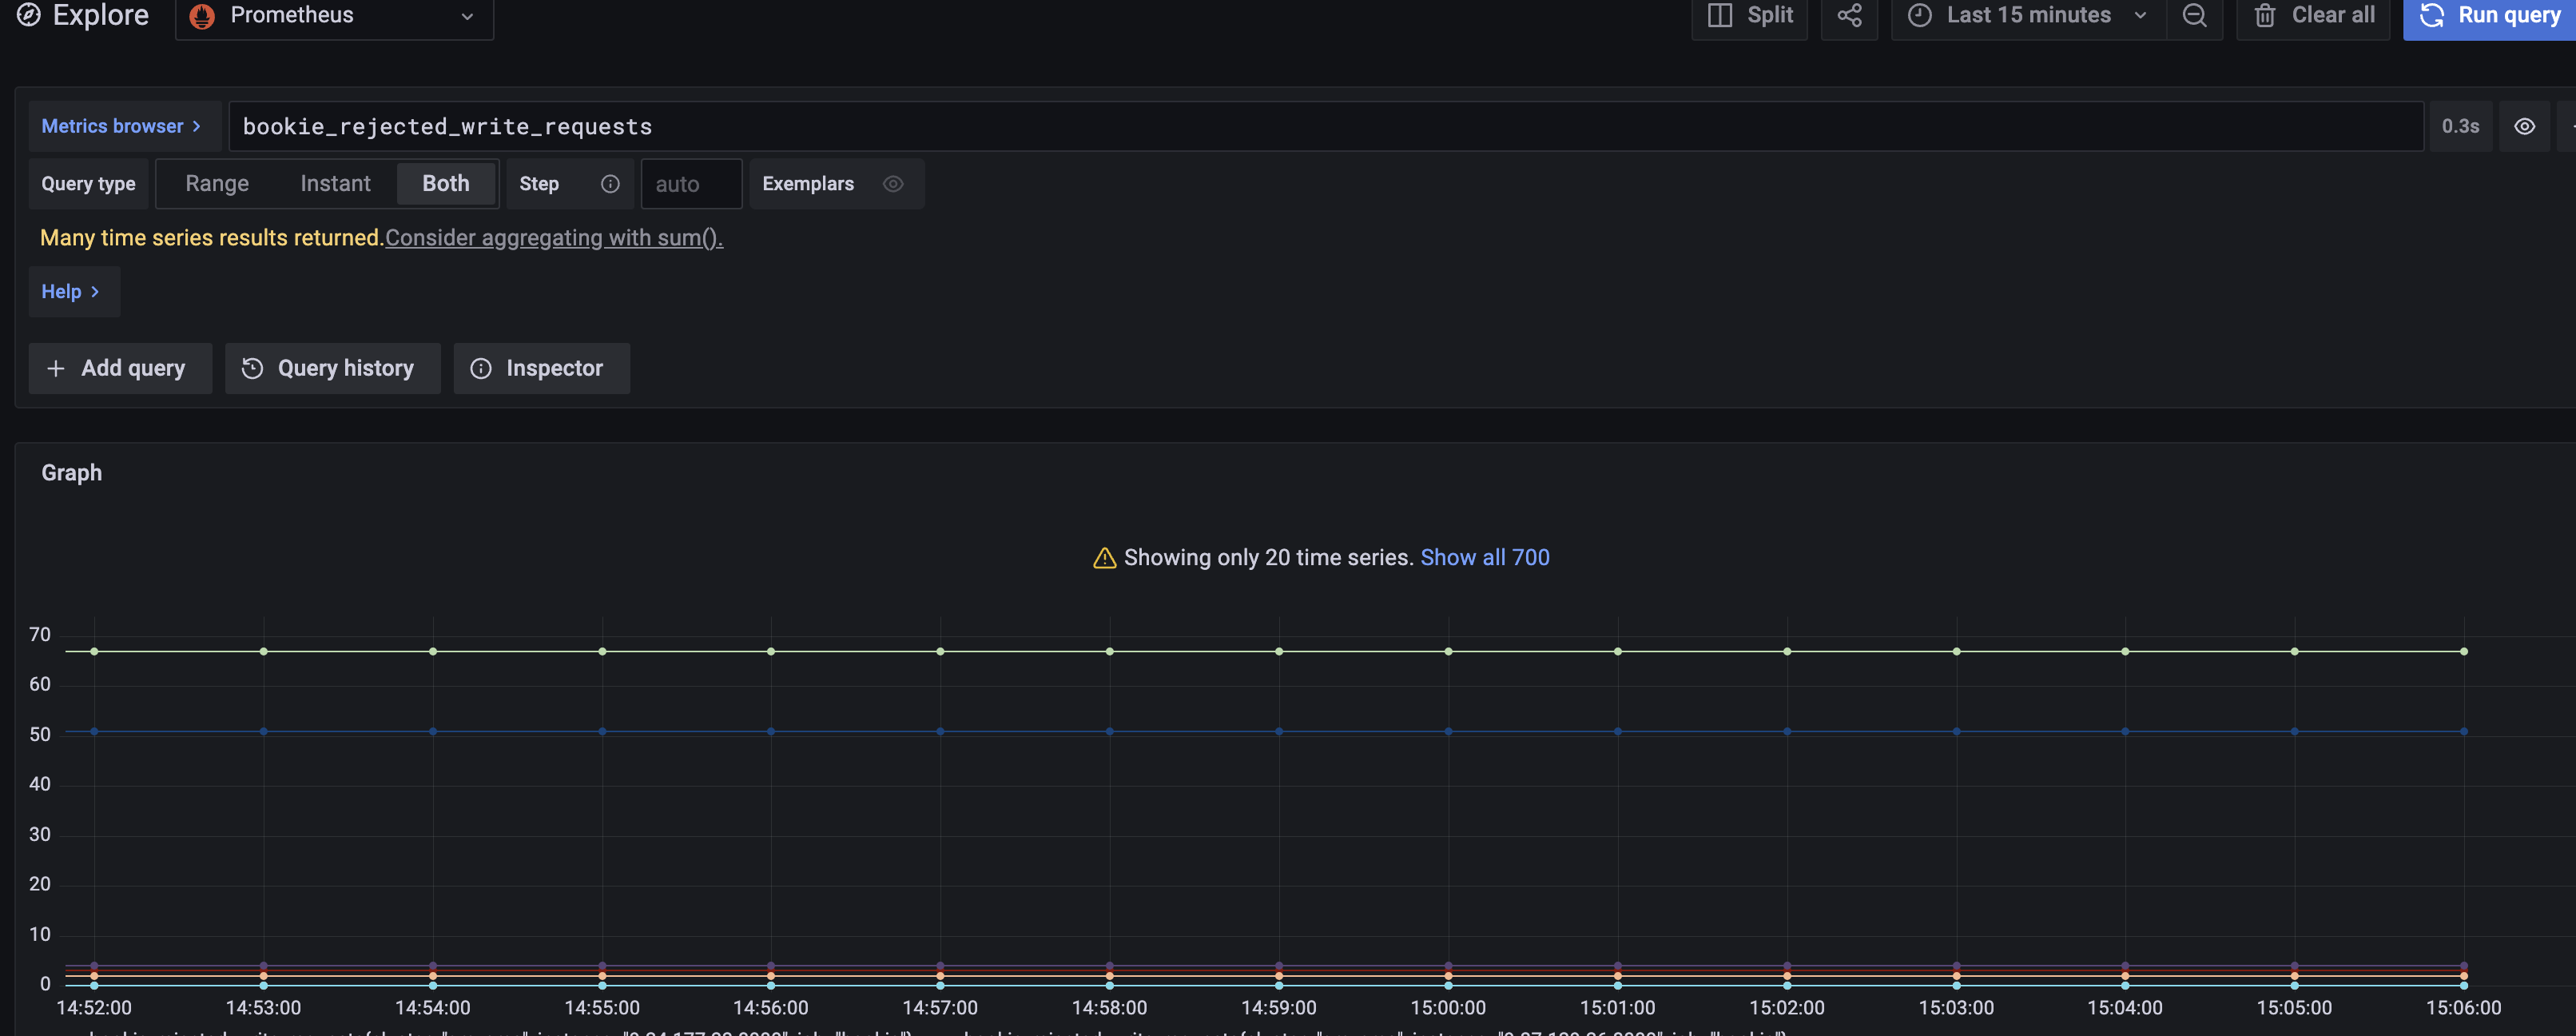
Task: Click the Explore compass icon
Action: [29, 15]
